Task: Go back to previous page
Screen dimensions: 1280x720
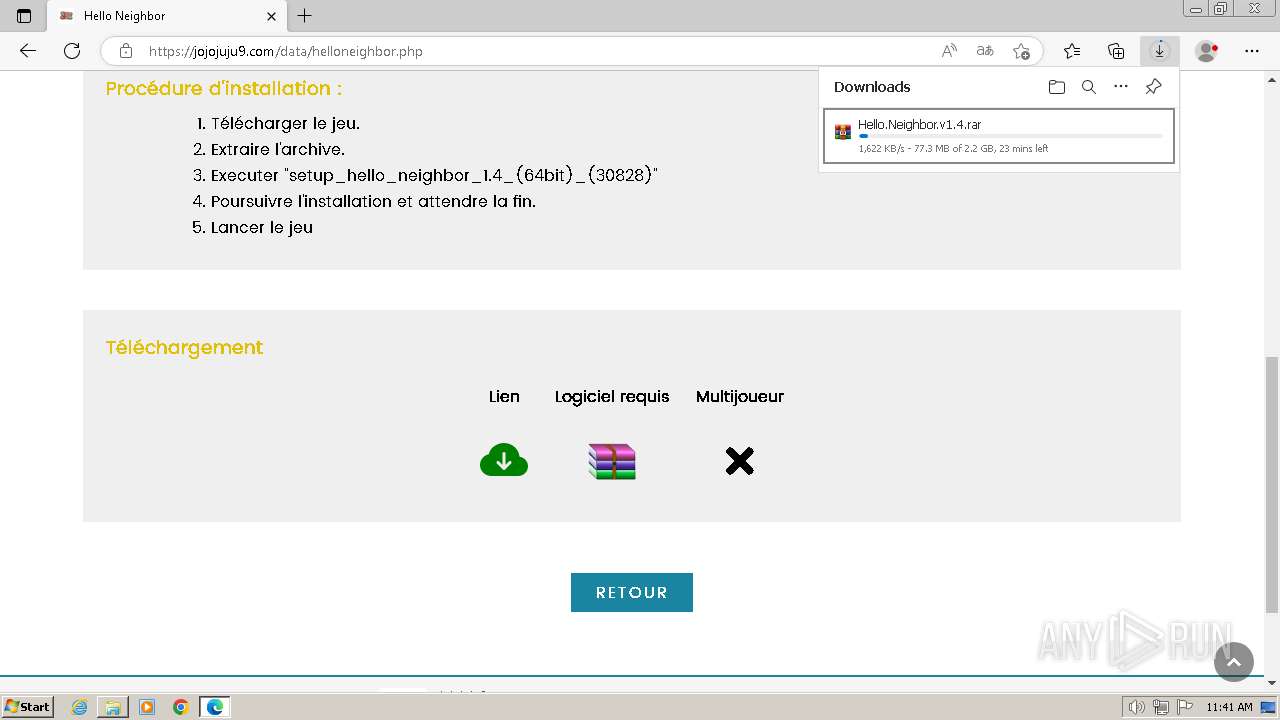Action: coord(28,50)
